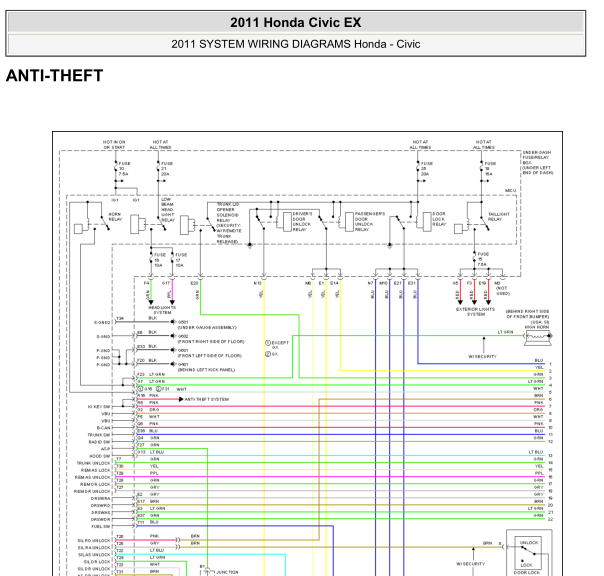The image size is (604, 576).
Task: Click the HORN RELAY label in the diagram
Action: (x=115, y=217)
